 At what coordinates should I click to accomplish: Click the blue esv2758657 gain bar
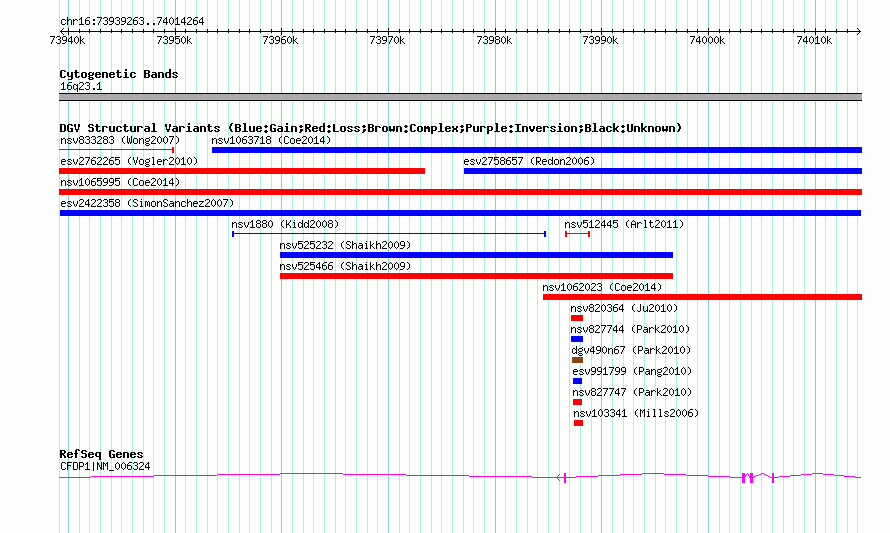coord(663,171)
